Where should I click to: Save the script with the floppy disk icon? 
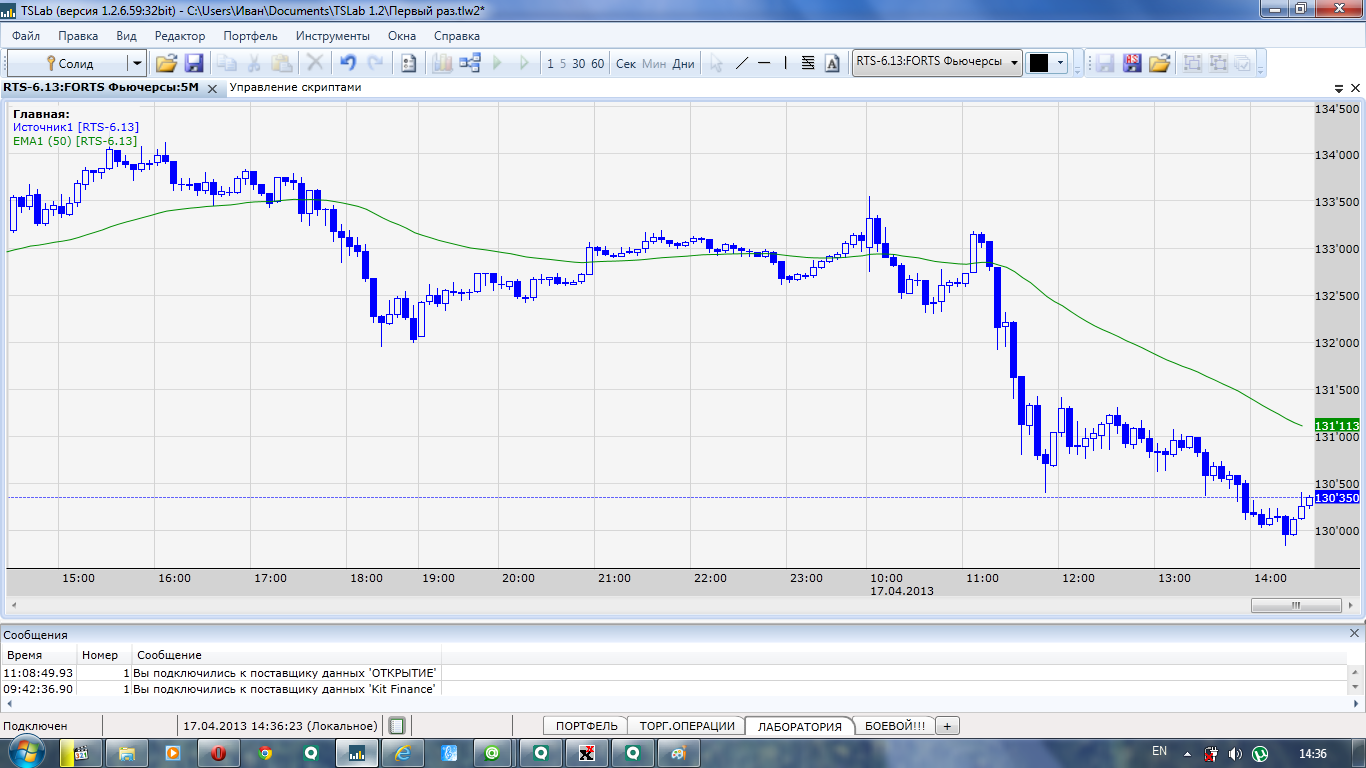(194, 63)
